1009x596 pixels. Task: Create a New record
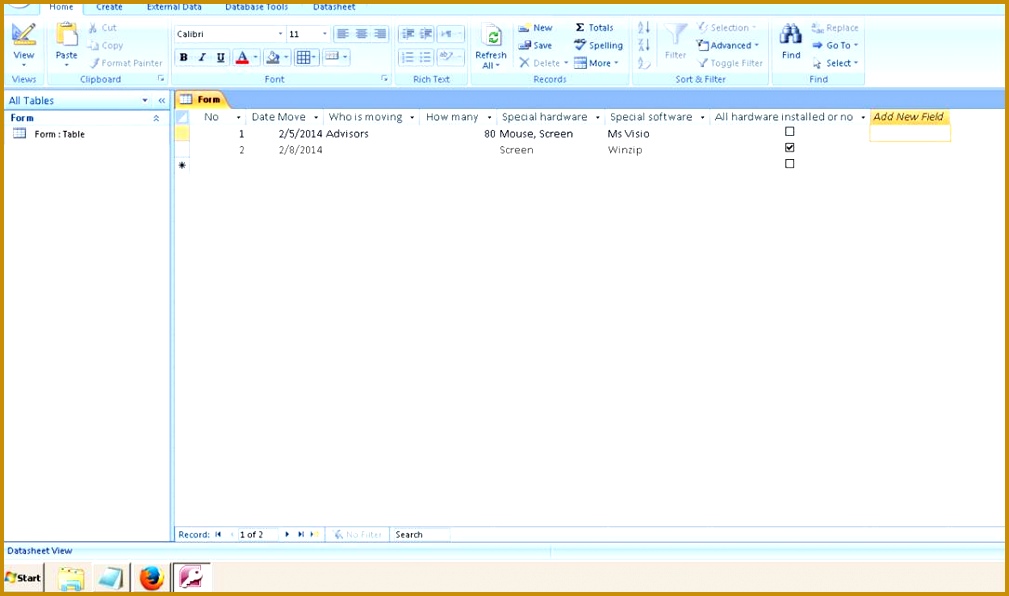tap(535, 28)
